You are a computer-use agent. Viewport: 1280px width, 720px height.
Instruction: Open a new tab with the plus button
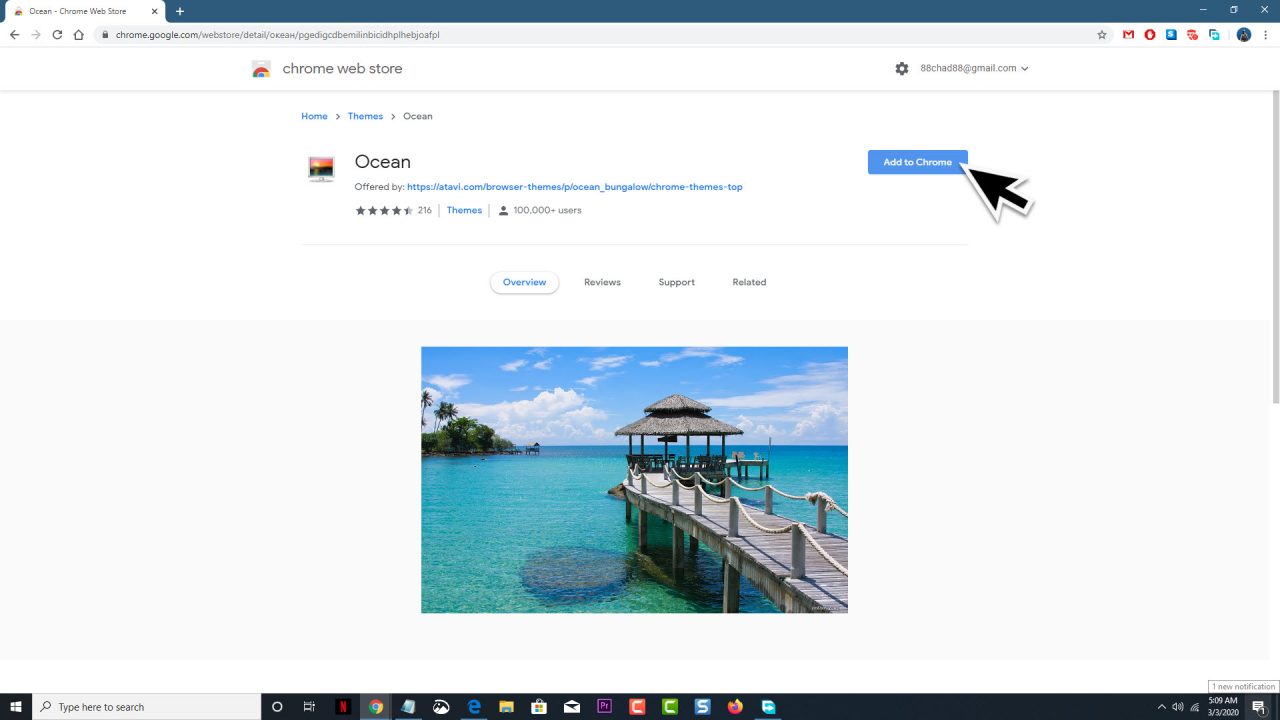tap(180, 11)
